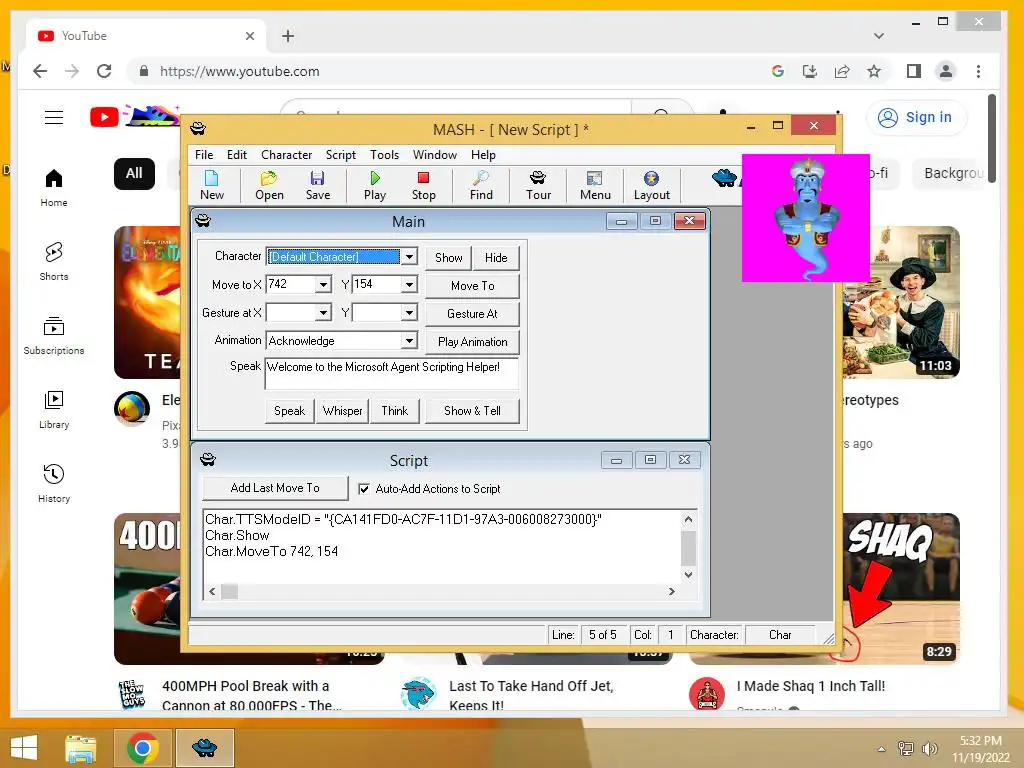
Task: Click the Hide character button
Action: pos(496,257)
